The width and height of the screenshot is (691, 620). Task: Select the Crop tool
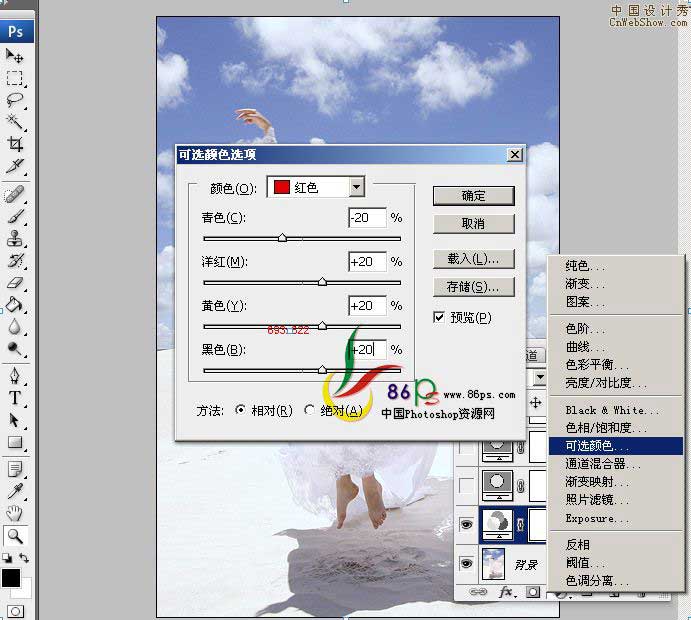tap(14, 144)
